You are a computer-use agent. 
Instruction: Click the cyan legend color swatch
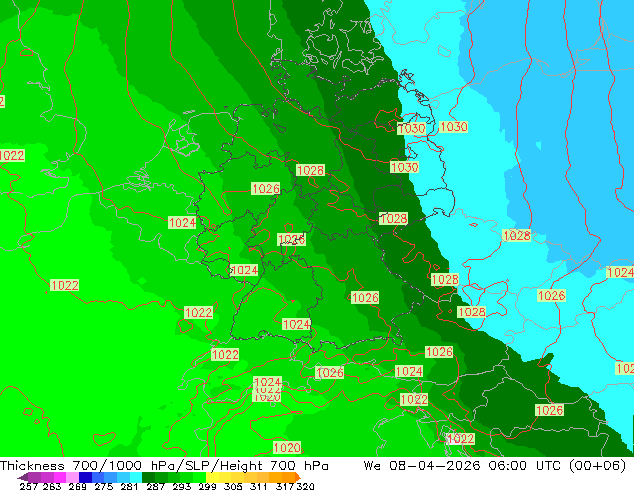[x=136, y=477]
